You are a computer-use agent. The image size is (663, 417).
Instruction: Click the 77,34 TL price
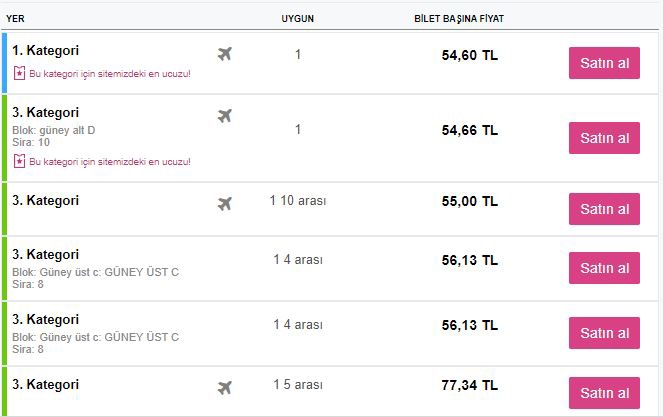470,385
